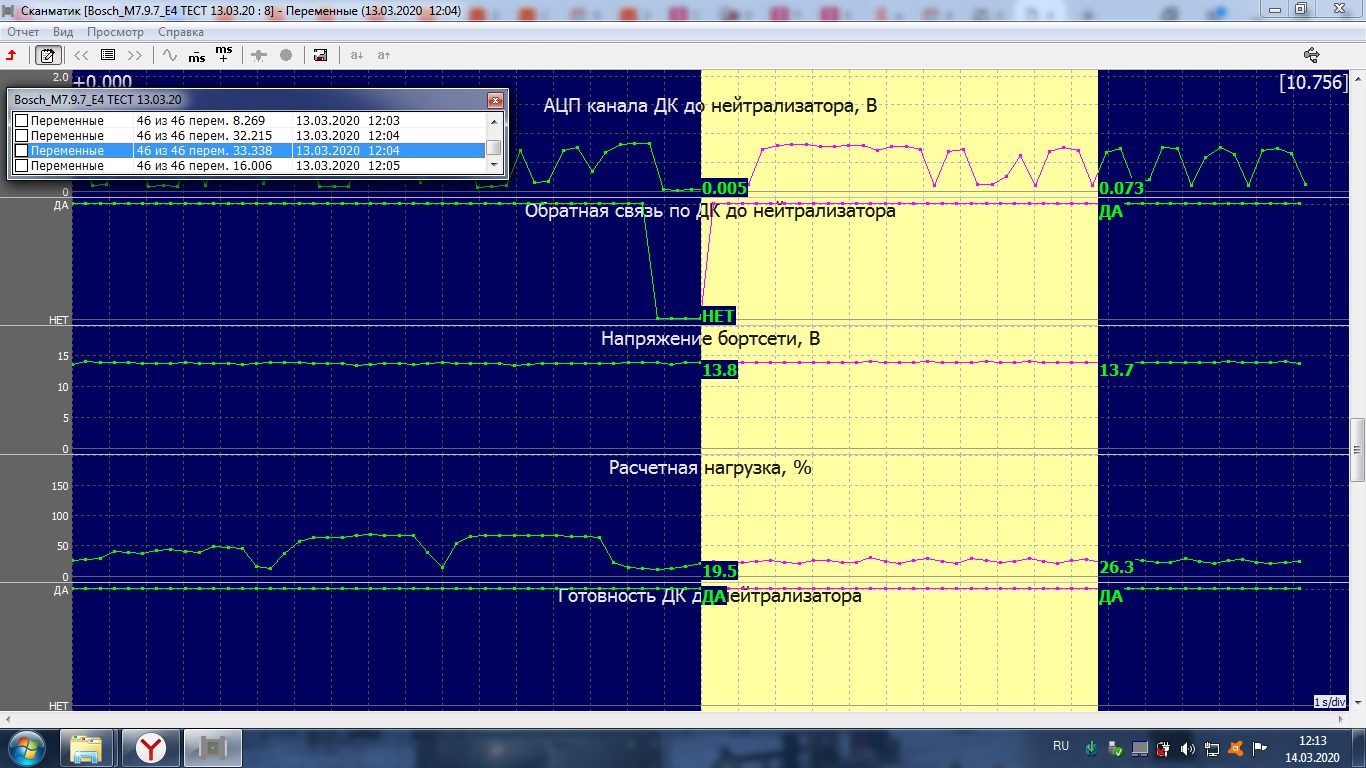1366x768 pixels.
Task: Click the grayed marker crosshair toolbar icon
Action: pos(259,55)
